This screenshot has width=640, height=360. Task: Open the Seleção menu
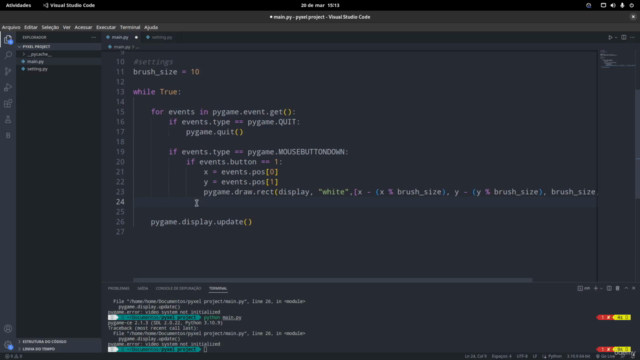coord(50,27)
